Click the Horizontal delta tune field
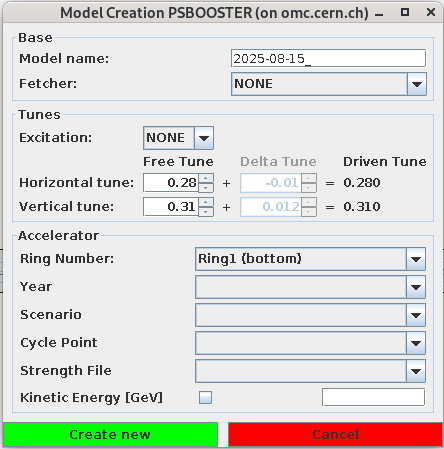444x449 pixels. pyautogui.click(x=271, y=183)
